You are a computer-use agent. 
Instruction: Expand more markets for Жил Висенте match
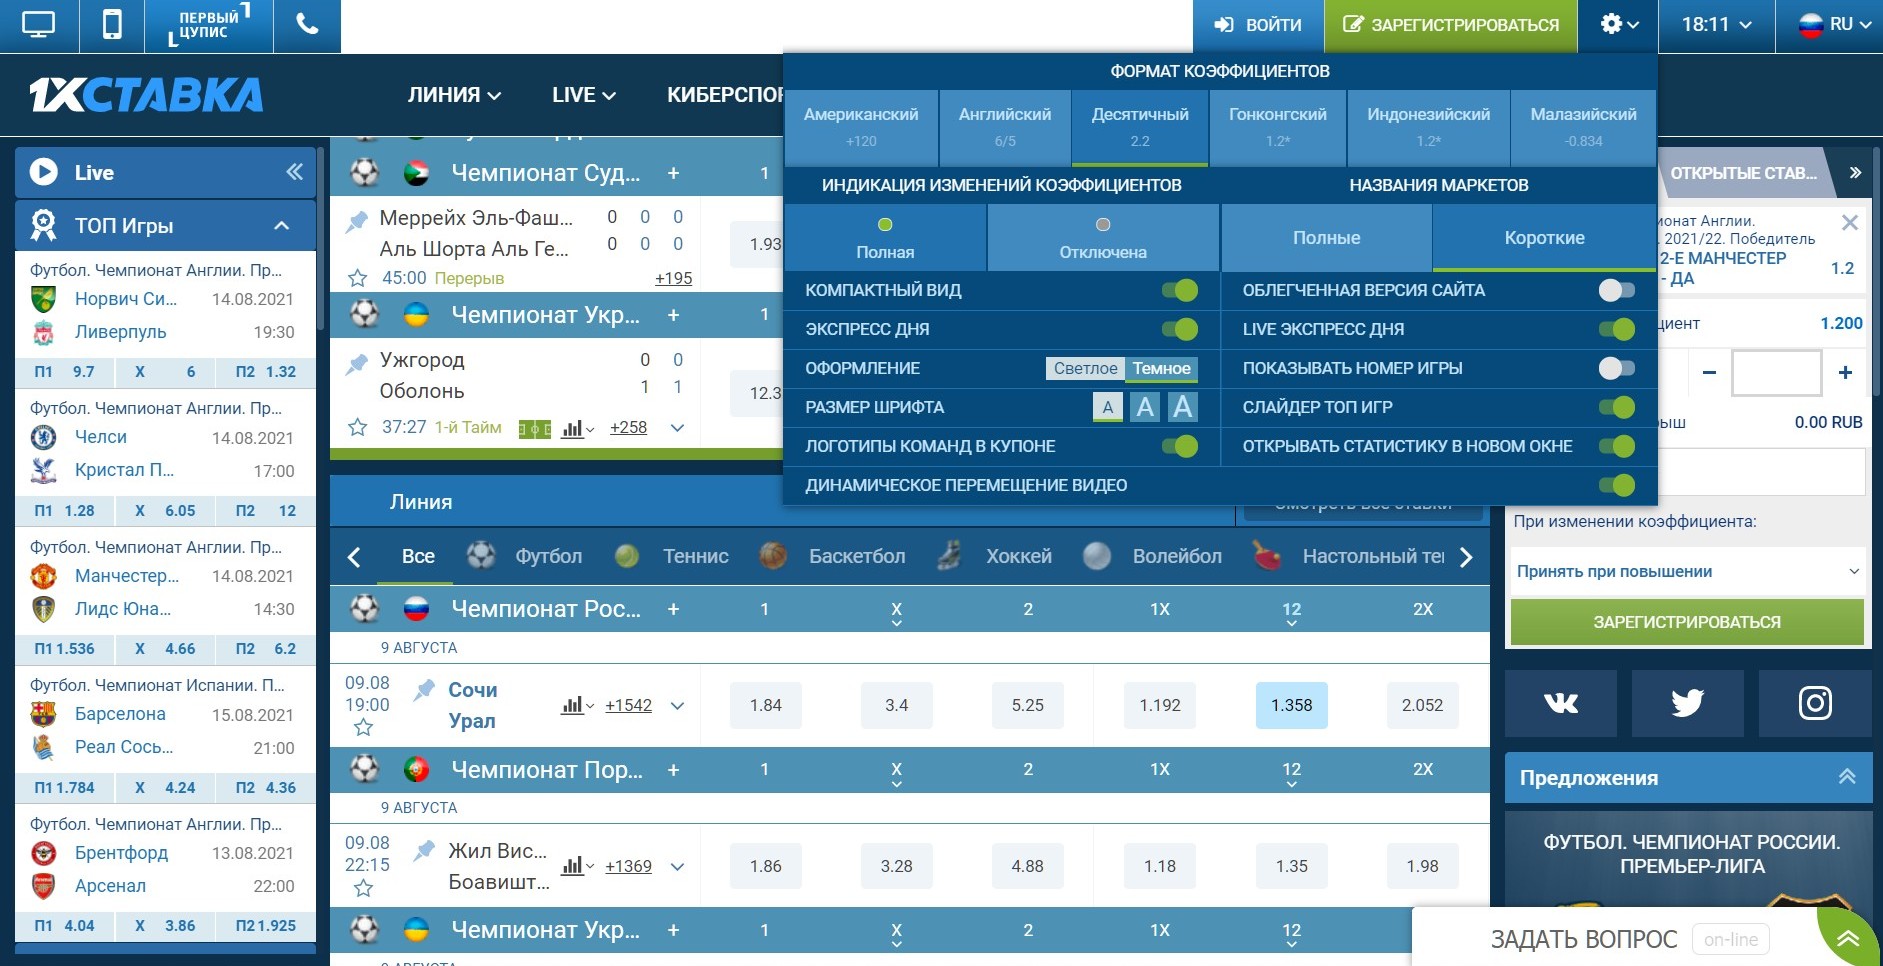point(677,866)
